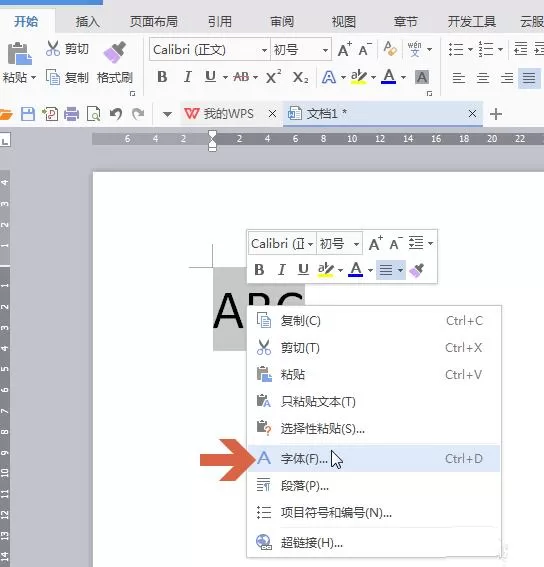The width and height of the screenshot is (544, 567).
Task: Toggle underline U in ribbon
Action: pos(210,77)
